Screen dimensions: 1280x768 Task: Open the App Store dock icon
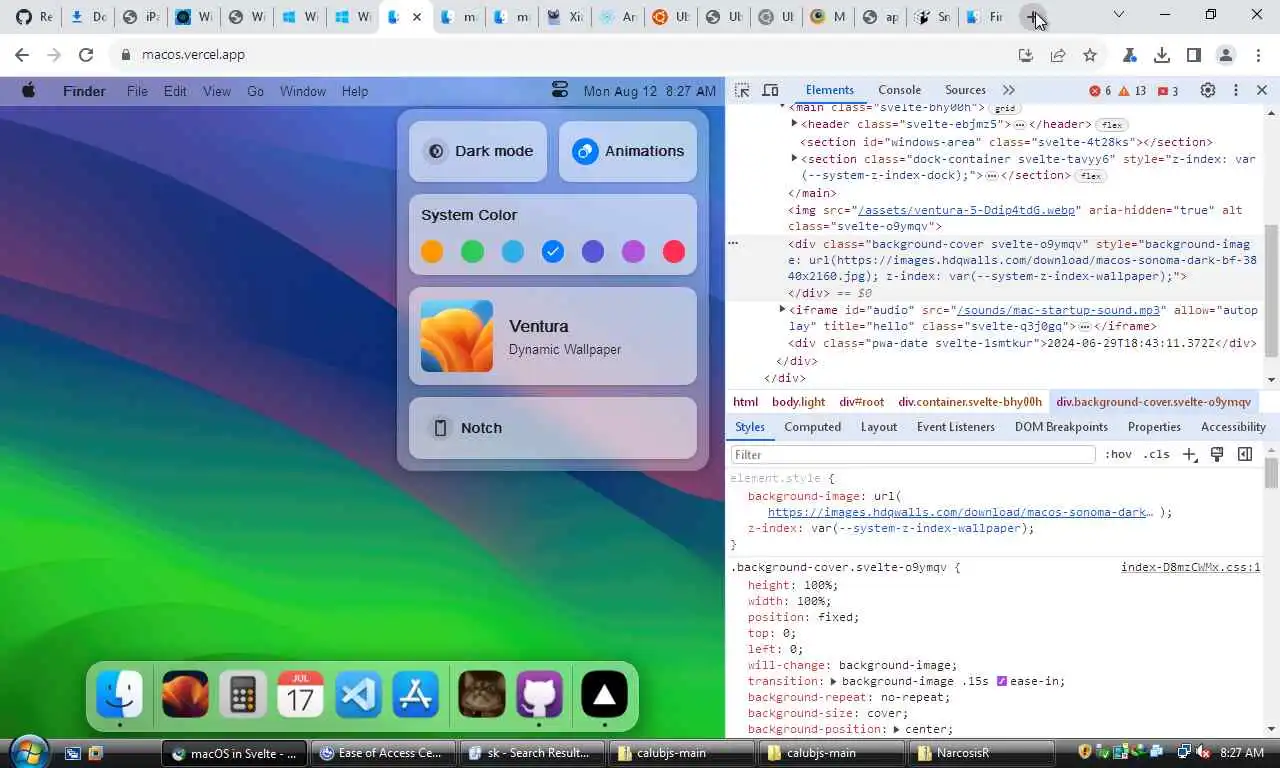point(416,694)
